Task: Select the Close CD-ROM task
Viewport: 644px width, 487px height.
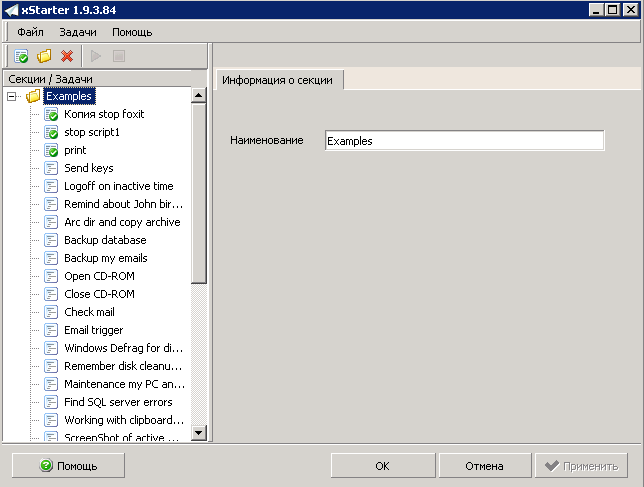Action: point(99,294)
